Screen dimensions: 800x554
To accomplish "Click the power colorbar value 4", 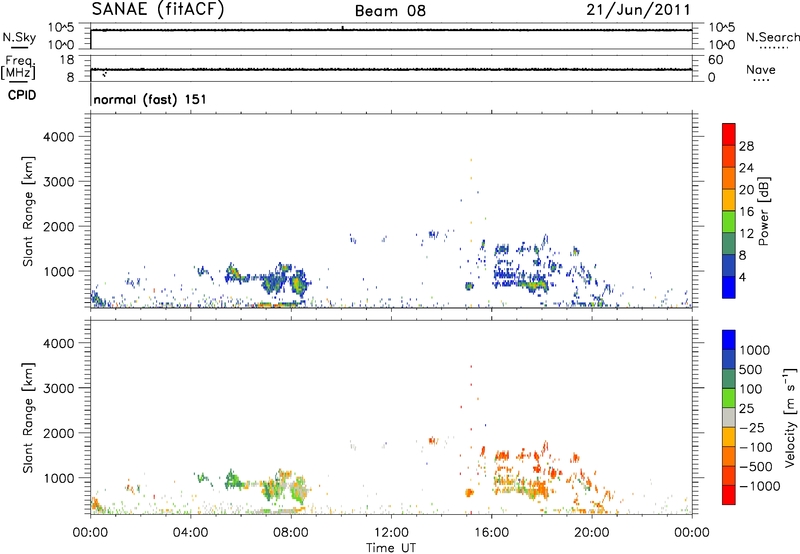I will pyautogui.click(x=743, y=277).
